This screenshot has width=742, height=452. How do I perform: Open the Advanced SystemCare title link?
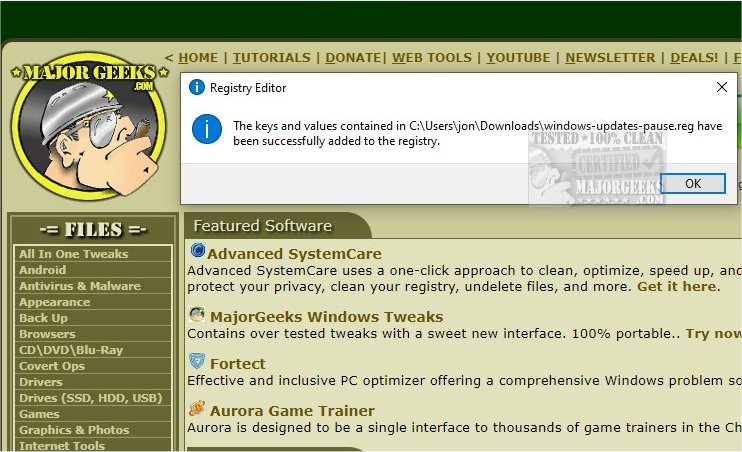coord(294,254)
